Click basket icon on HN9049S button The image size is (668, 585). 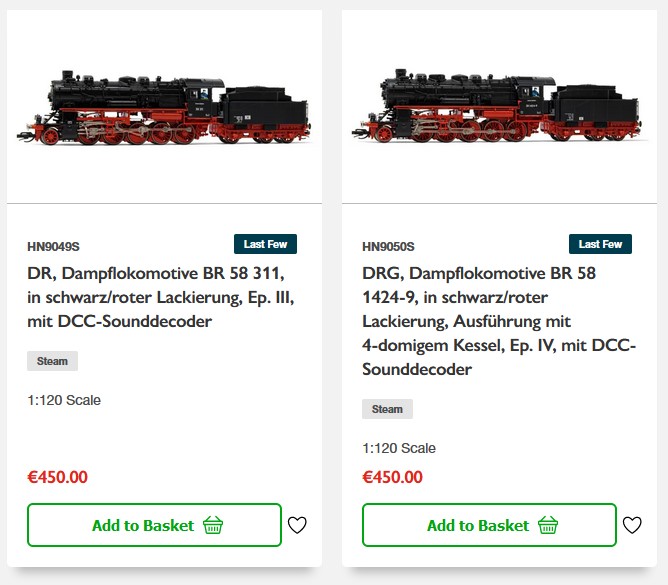(213, 525)
